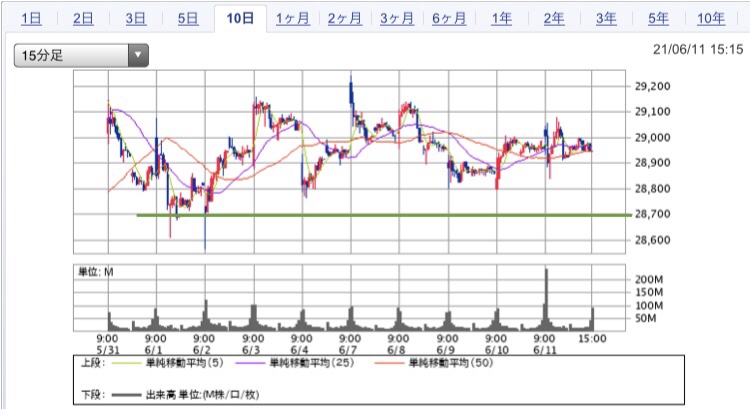Screen dimensions: 750x409
Task: Switch to the 1日 period tab
Action: [31, 19]
